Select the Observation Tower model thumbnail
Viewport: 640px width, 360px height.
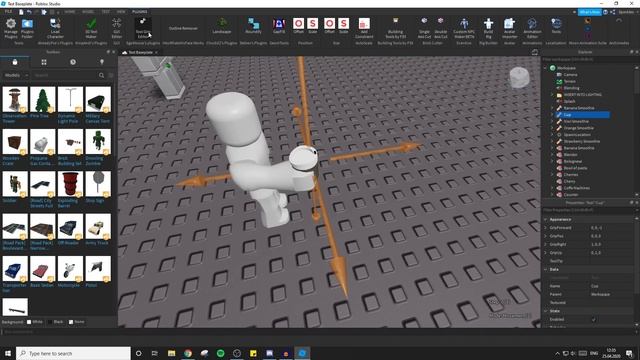(15, 99)
